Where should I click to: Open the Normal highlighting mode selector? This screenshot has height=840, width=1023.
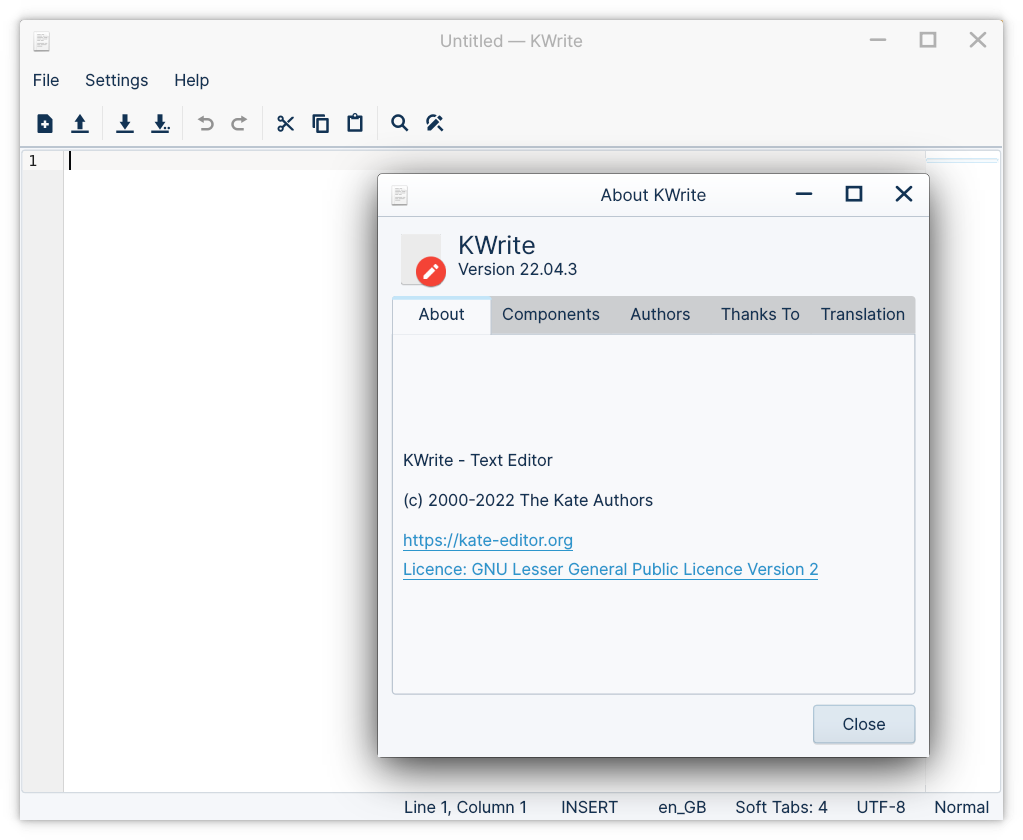tap(962, 807)
